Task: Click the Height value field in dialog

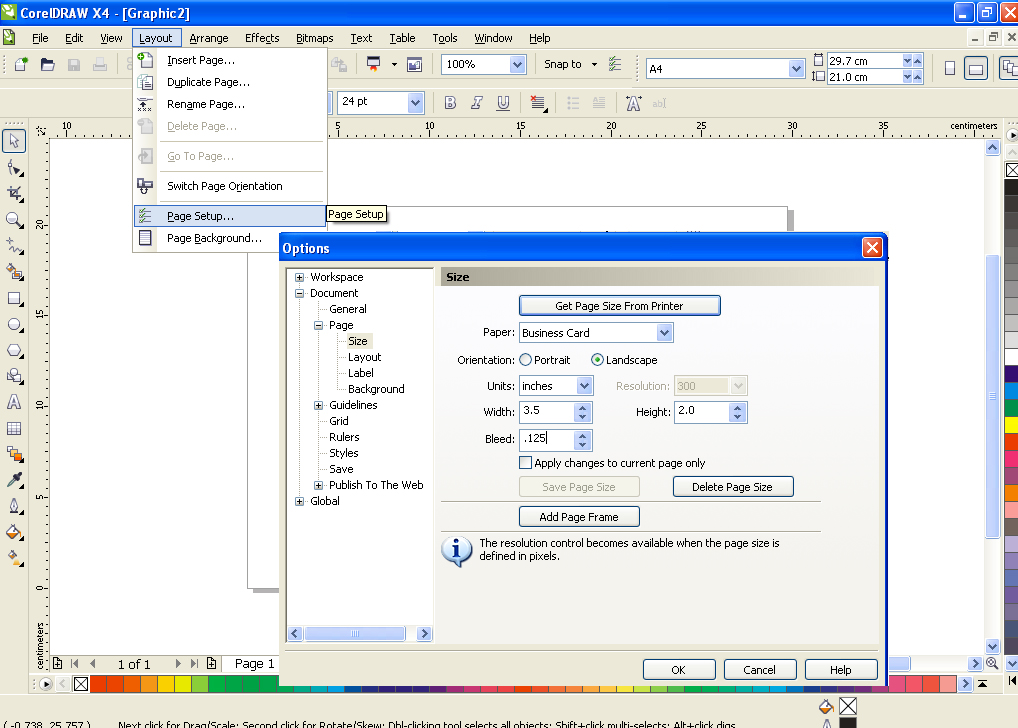Action: point(702,412)
